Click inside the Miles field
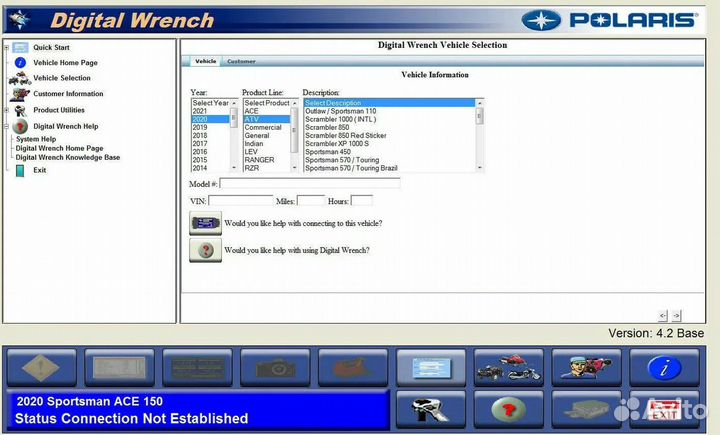Viewport: 720px width, 435px height. tap(311, 201)
